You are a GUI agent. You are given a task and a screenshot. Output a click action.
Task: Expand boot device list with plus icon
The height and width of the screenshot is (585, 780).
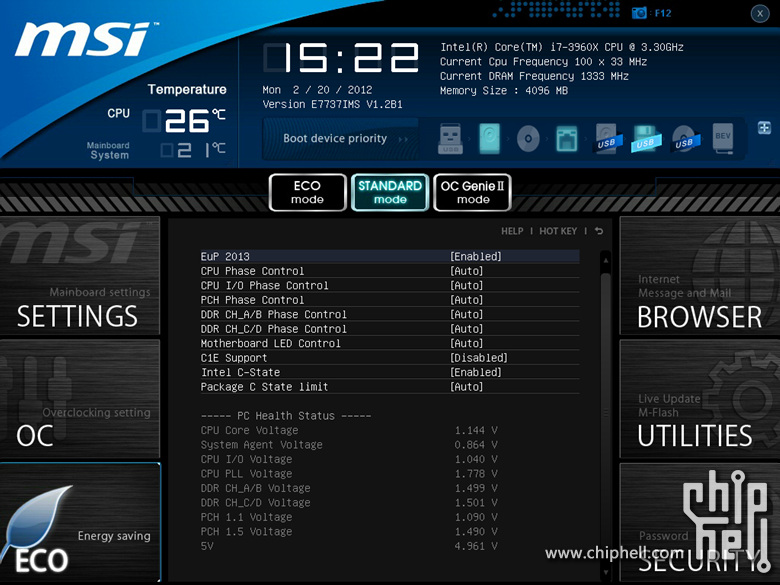764,127
